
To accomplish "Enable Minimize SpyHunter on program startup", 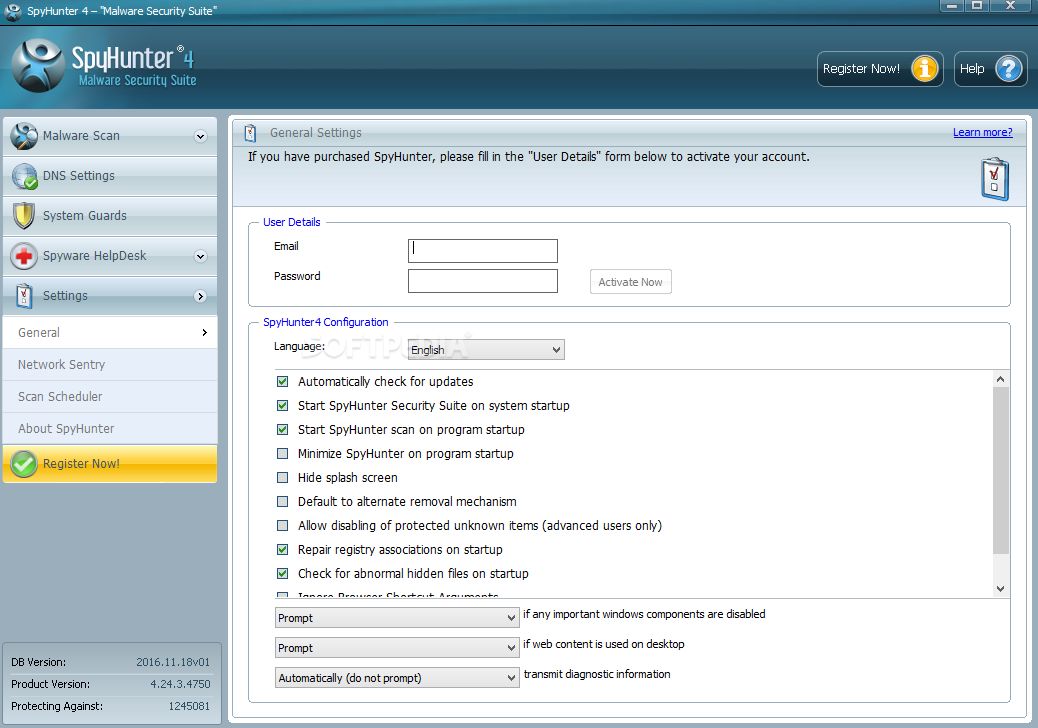I will [283, 453].
